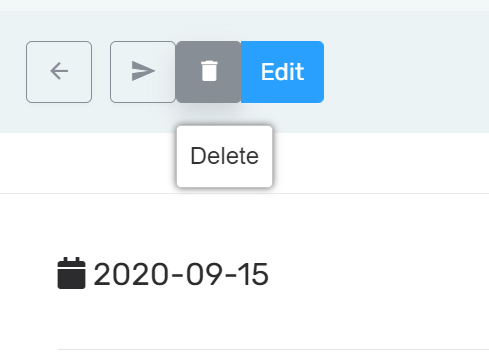
Task: Delete this entry using the gray trash button
Action: tap(208, 72)
